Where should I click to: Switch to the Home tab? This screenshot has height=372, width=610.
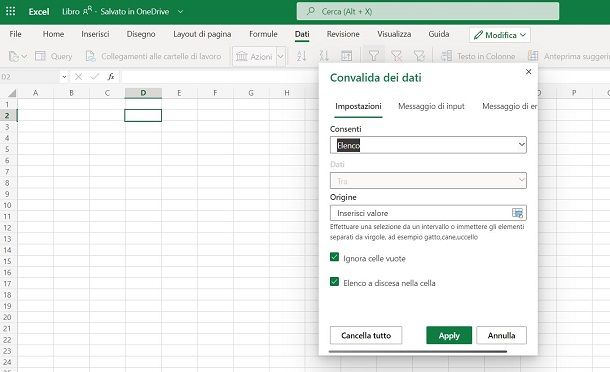pyautogui.click(x=53, y=34)
